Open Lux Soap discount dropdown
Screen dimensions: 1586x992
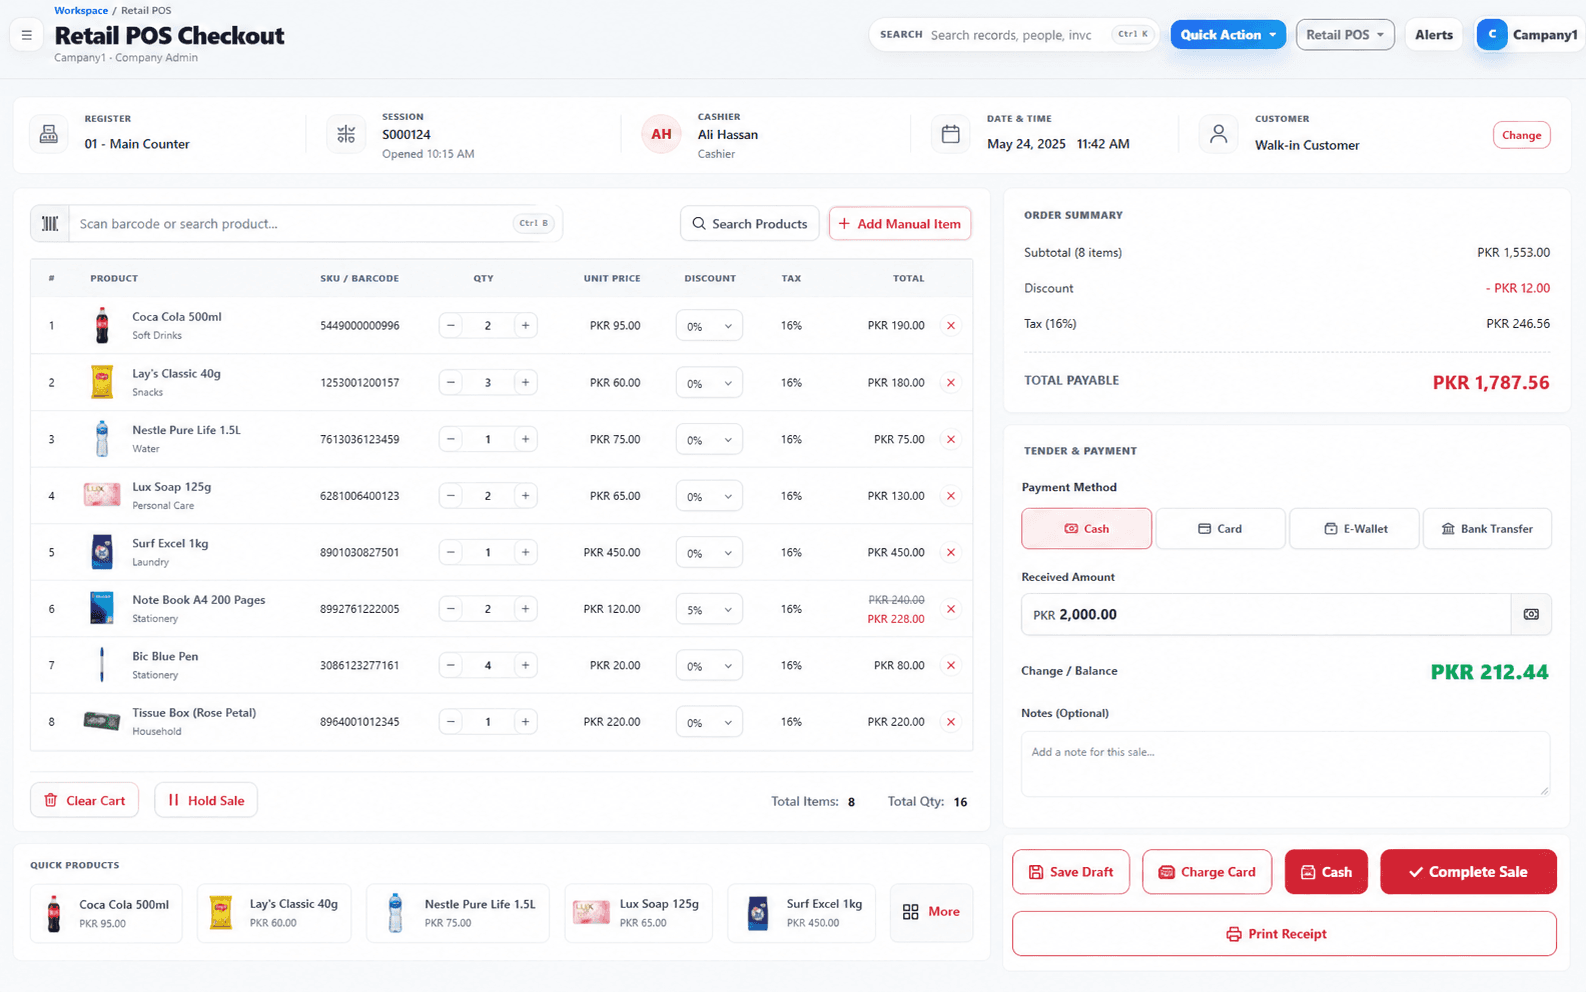[709, 496]
